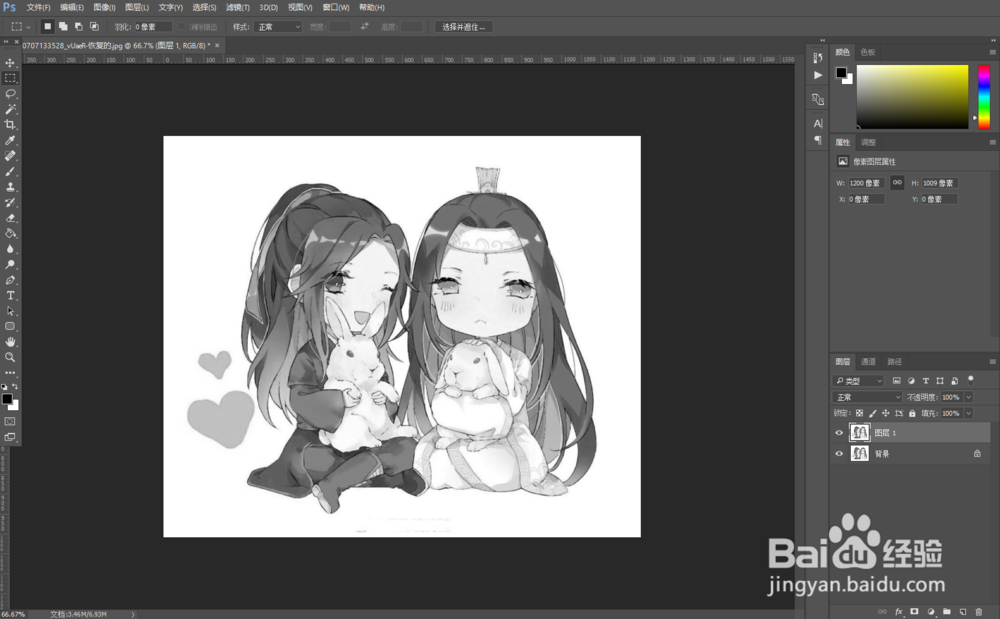The width and height of the screenshot is (1000, 619).
Task: Select the Rectangular Marquee tool in toolbox
Action: (10, 78)
